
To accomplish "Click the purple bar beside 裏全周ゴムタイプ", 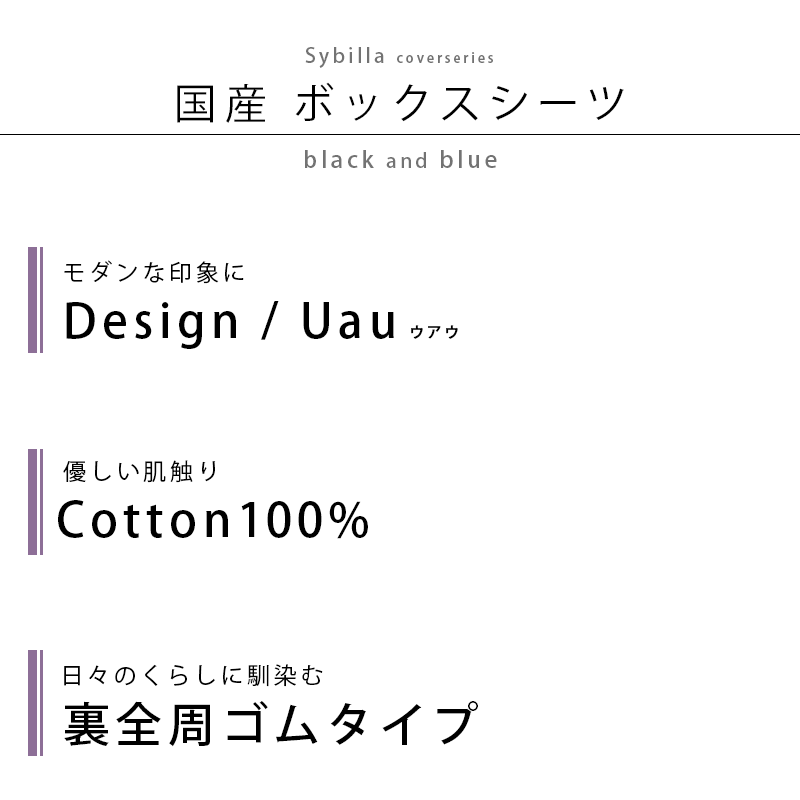I will point(35,703).
